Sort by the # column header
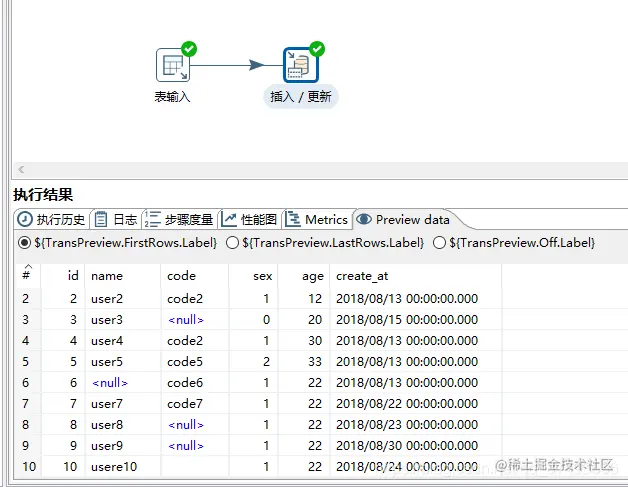The image size is (628, 487). tap(27, 276)
